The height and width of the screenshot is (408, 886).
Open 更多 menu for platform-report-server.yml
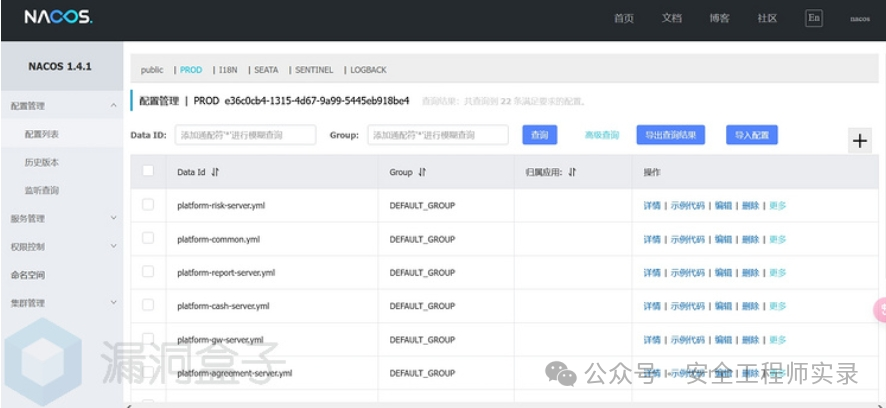pos(778,273)
